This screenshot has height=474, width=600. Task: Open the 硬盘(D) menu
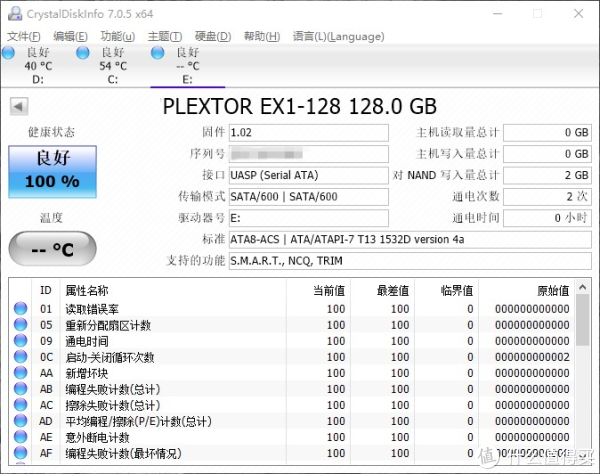click(x=213, y=36)
